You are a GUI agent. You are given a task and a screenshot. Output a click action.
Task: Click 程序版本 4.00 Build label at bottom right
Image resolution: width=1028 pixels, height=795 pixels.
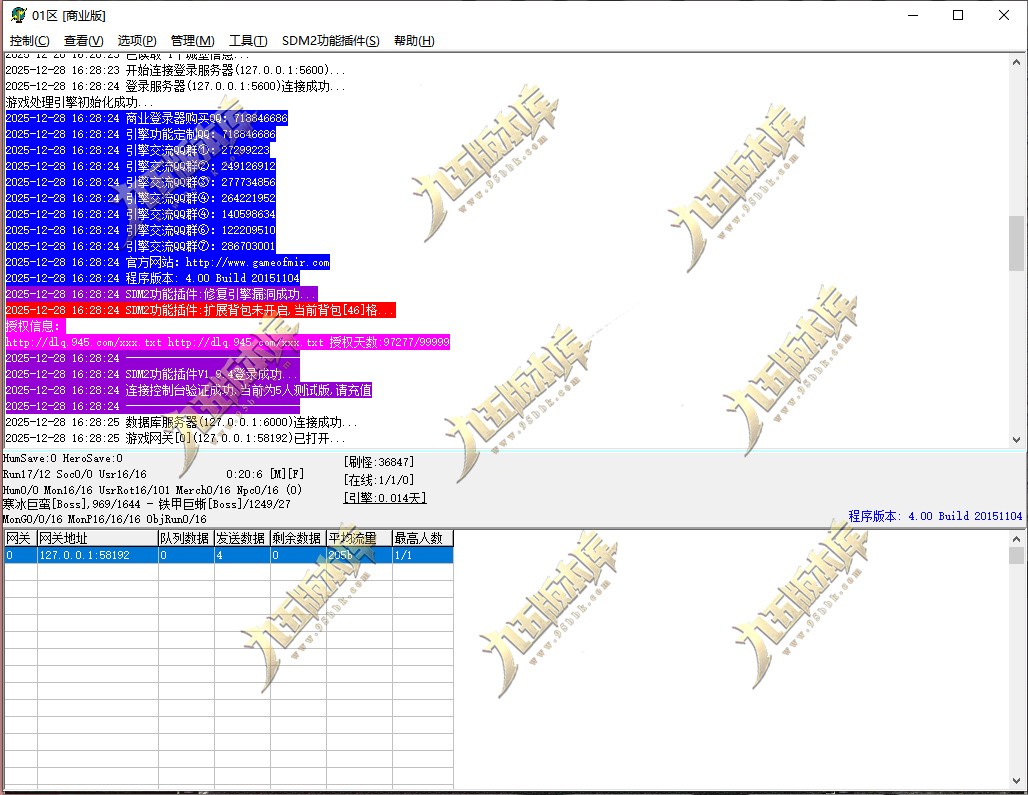(935, 516)
